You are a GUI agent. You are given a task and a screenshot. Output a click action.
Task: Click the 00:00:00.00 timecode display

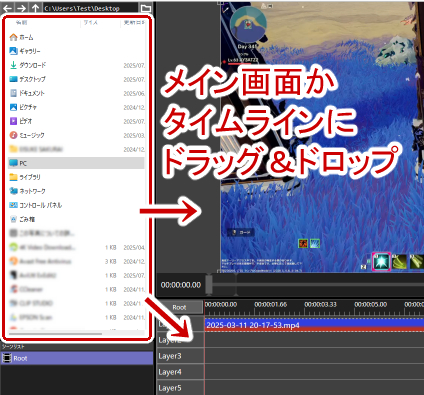(x=181, y=285)
